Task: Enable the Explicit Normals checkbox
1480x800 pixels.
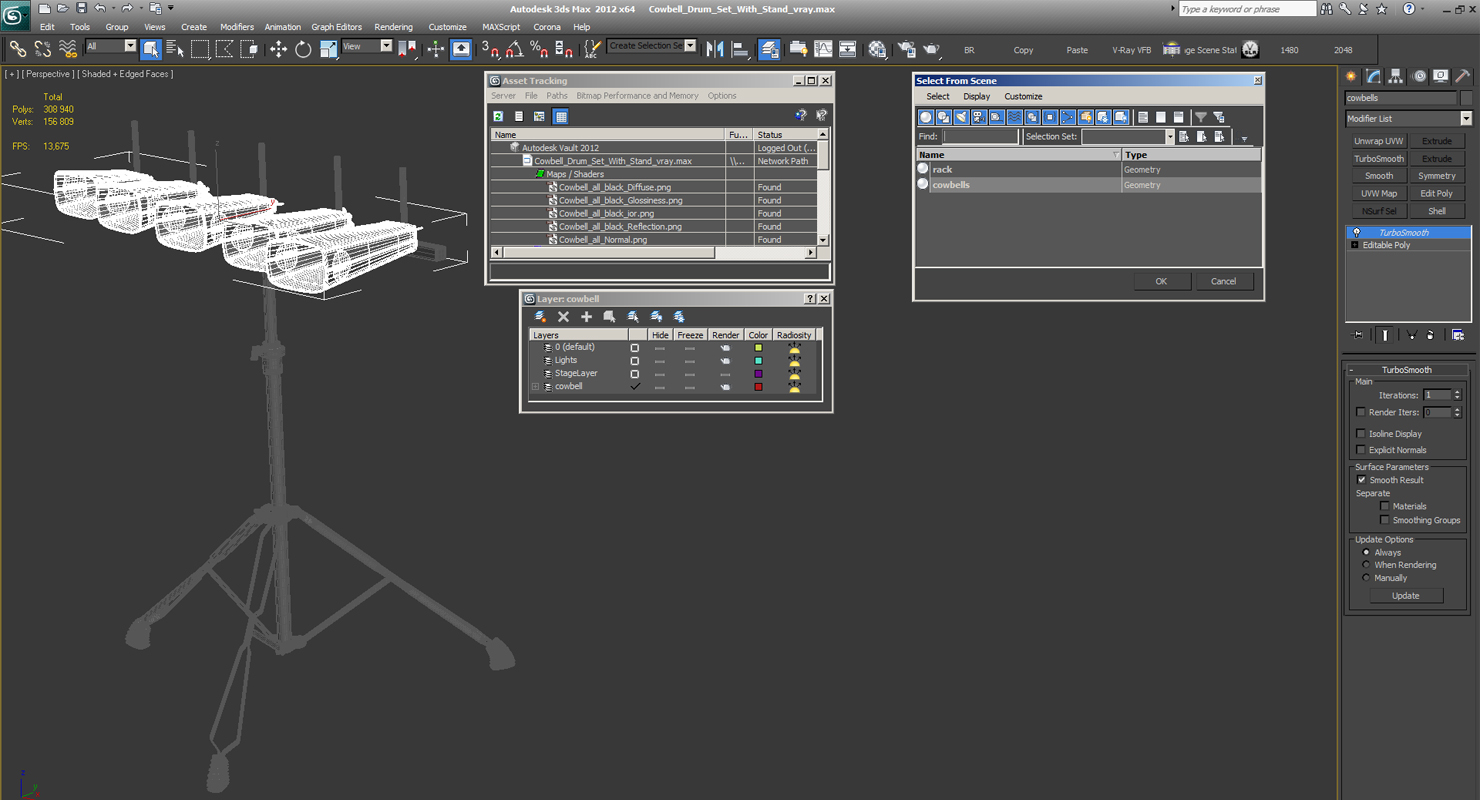Action: click(x=1361, y=449)
